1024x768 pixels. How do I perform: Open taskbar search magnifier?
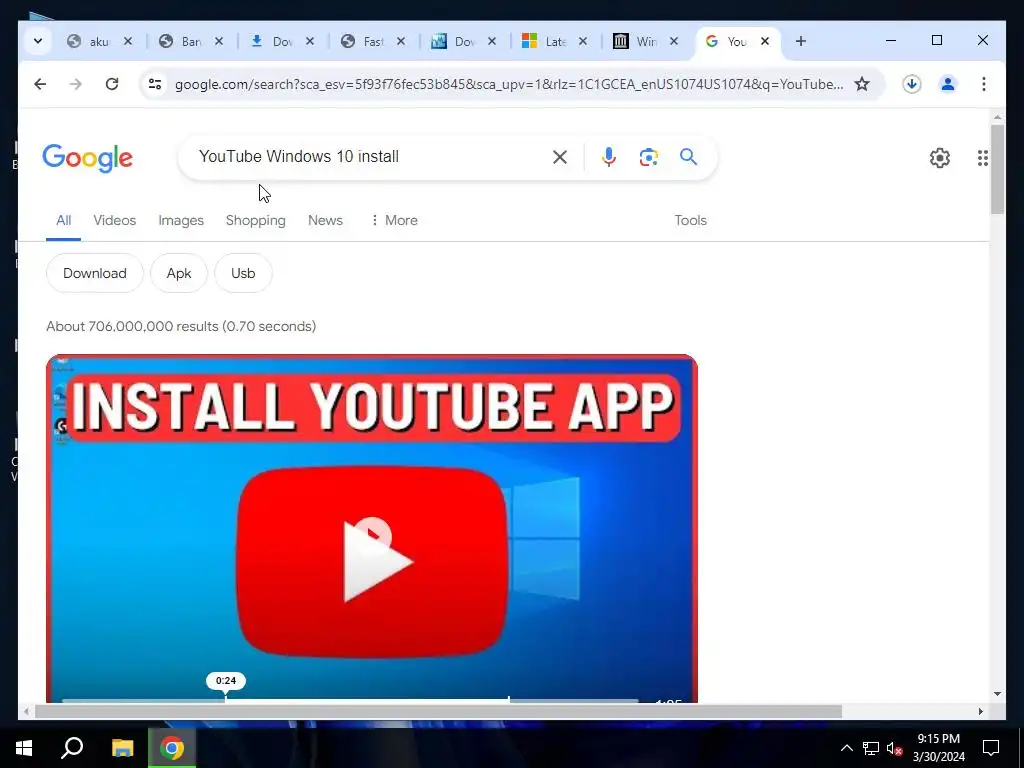(x=72, y=748)
